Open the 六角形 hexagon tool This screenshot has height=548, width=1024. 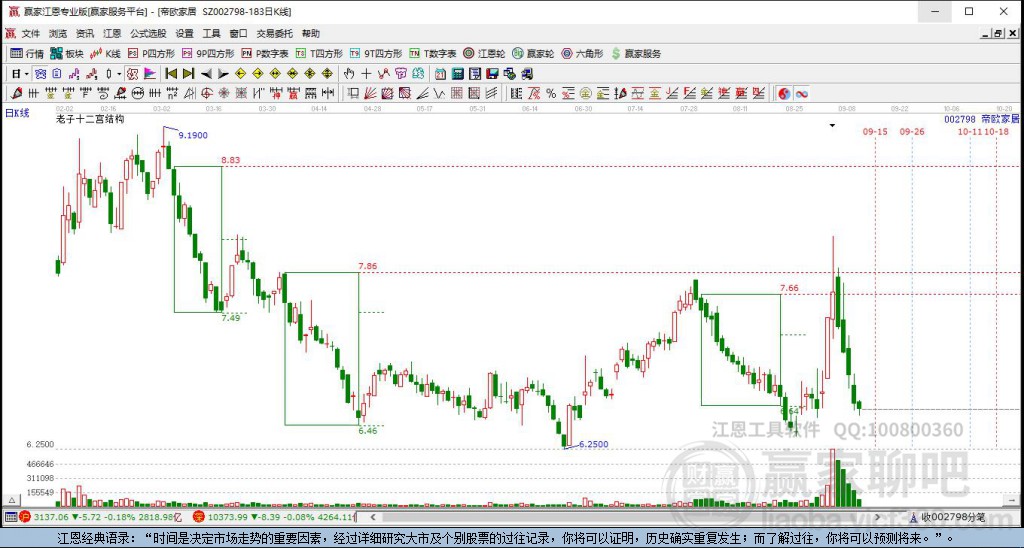point(582,54)
